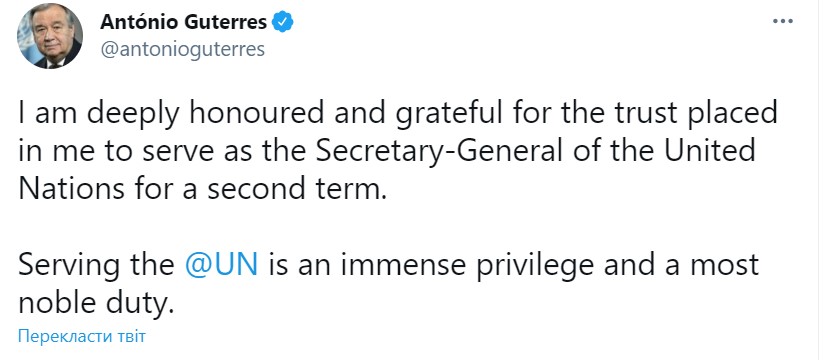
Task: Click "noble duty" at tweet end
Action: (97, 304)
